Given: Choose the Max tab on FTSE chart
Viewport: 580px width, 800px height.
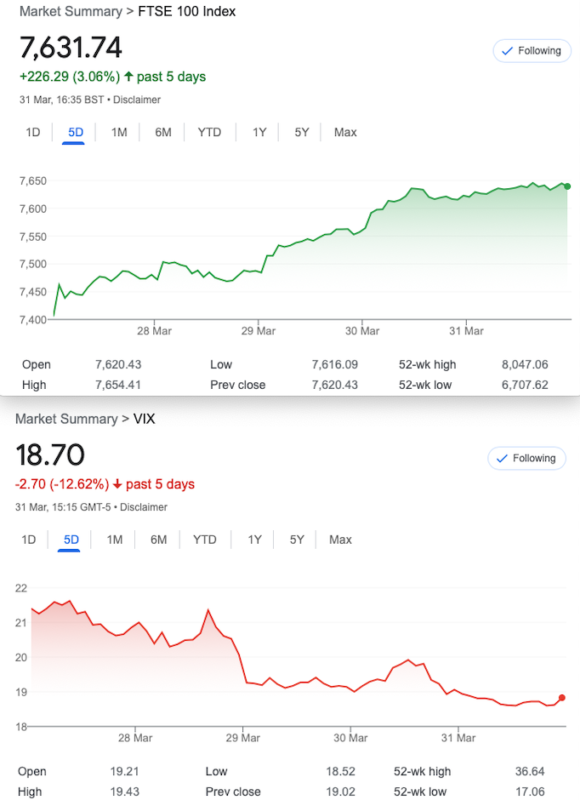Looking at the screenshot, I should click(x=345, y=133).
